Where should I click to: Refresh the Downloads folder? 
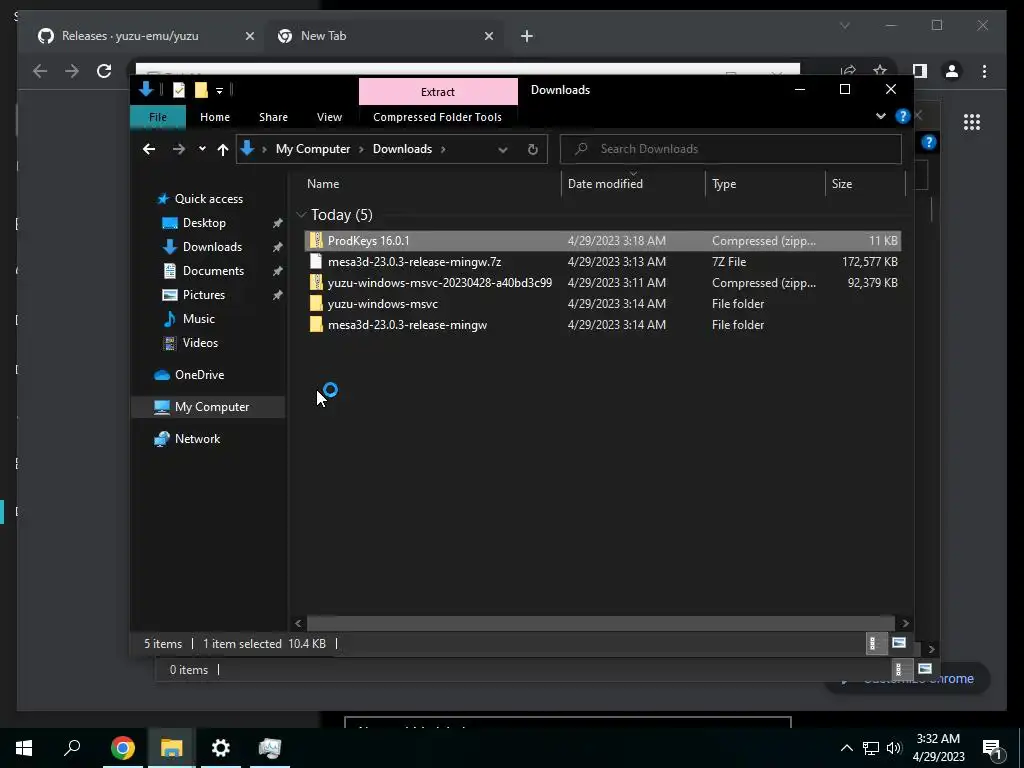pos(533,150)
